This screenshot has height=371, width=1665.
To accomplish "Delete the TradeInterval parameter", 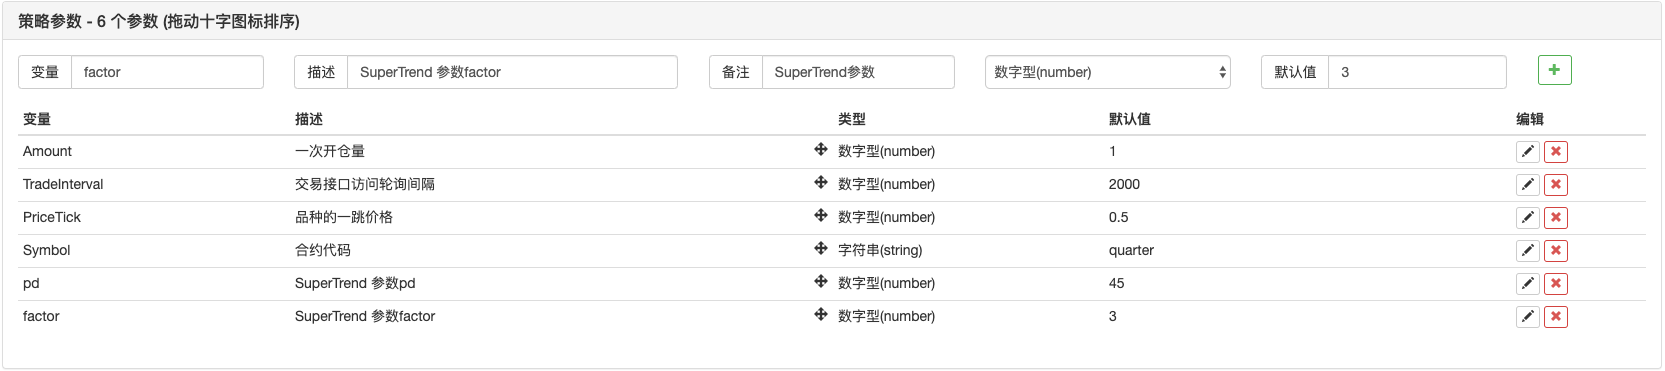I will (1555, 185).
